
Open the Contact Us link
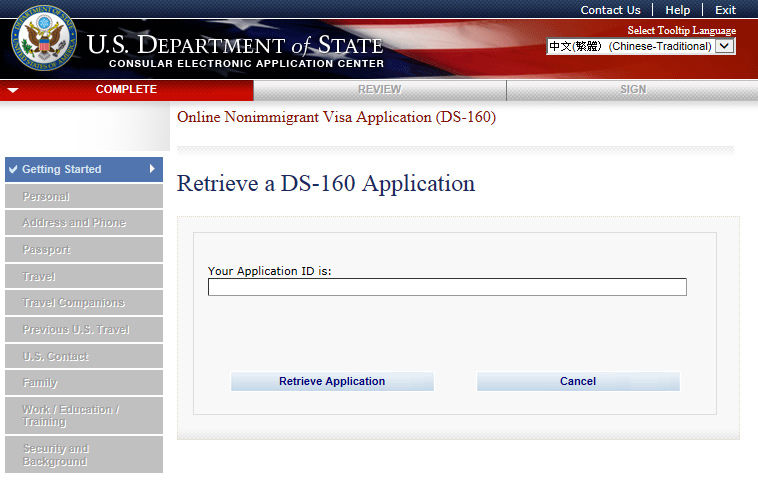pyautogui.click(x=610, y=10)
